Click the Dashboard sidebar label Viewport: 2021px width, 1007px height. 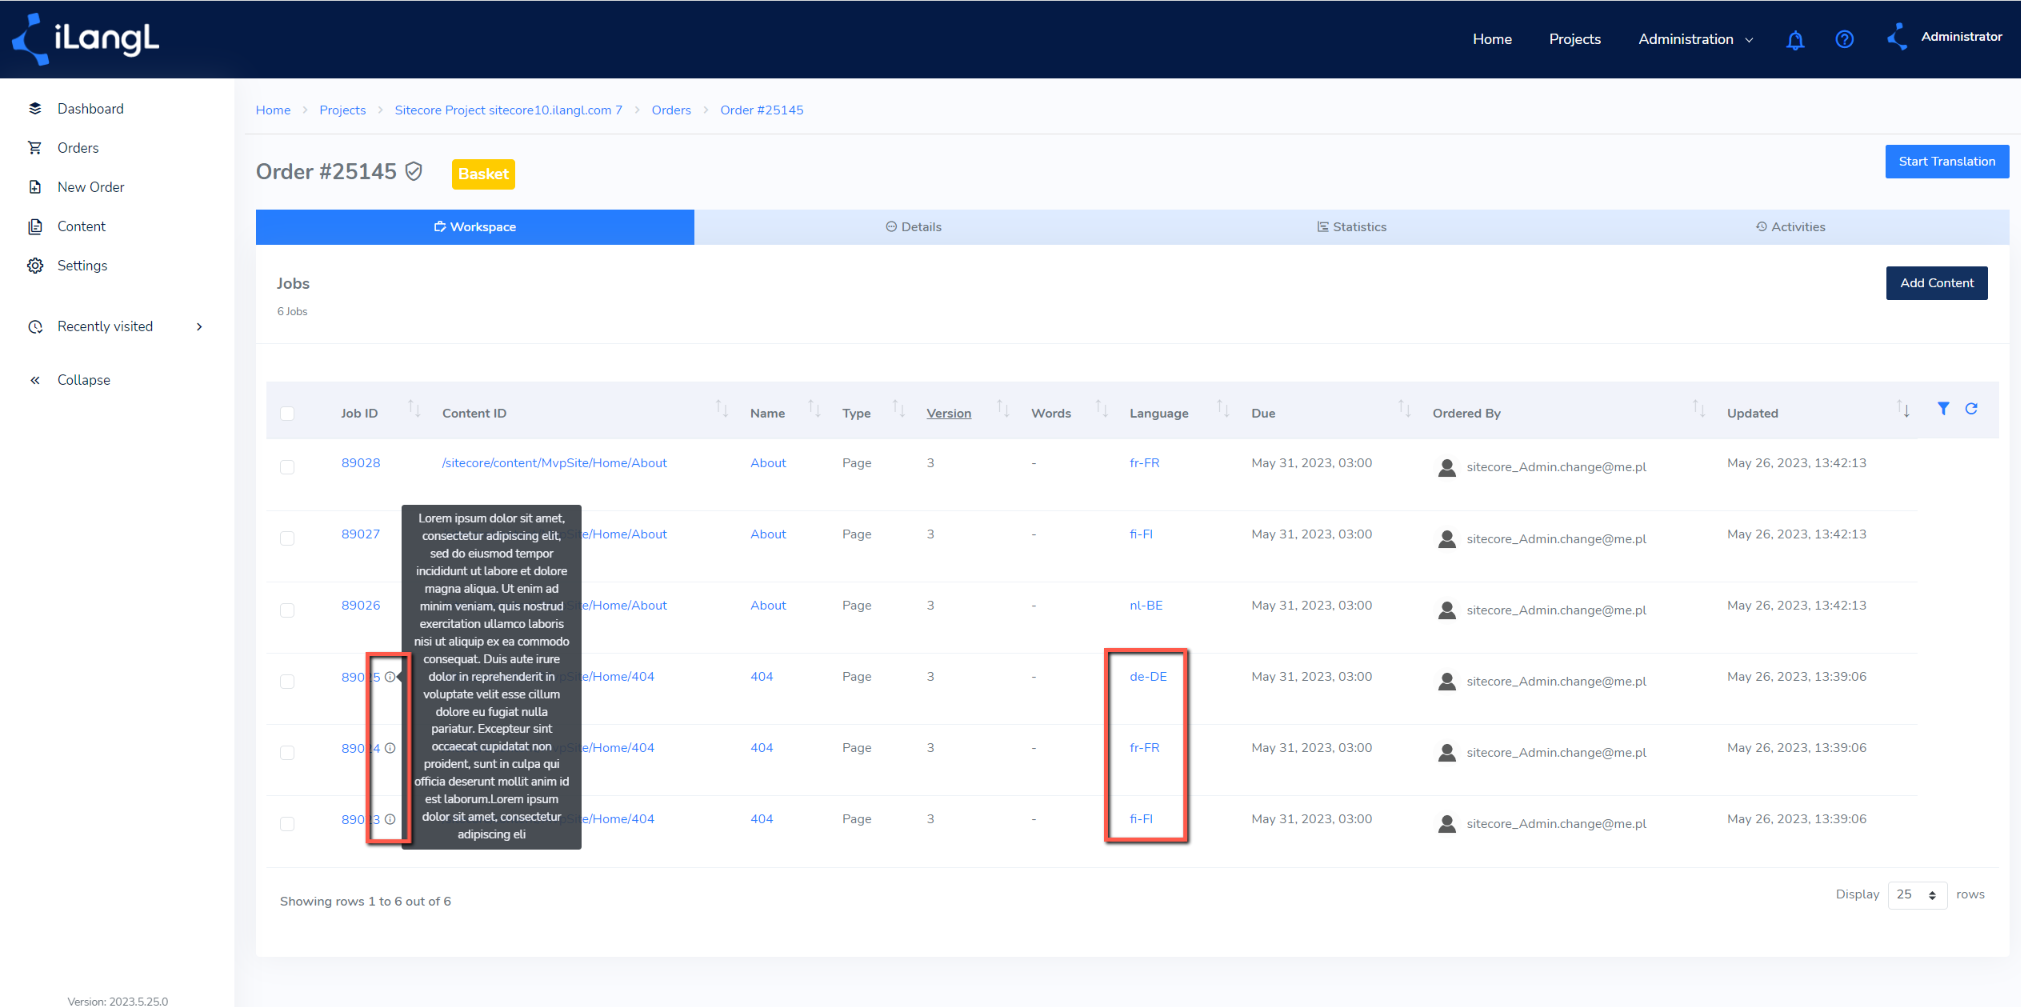90,109
